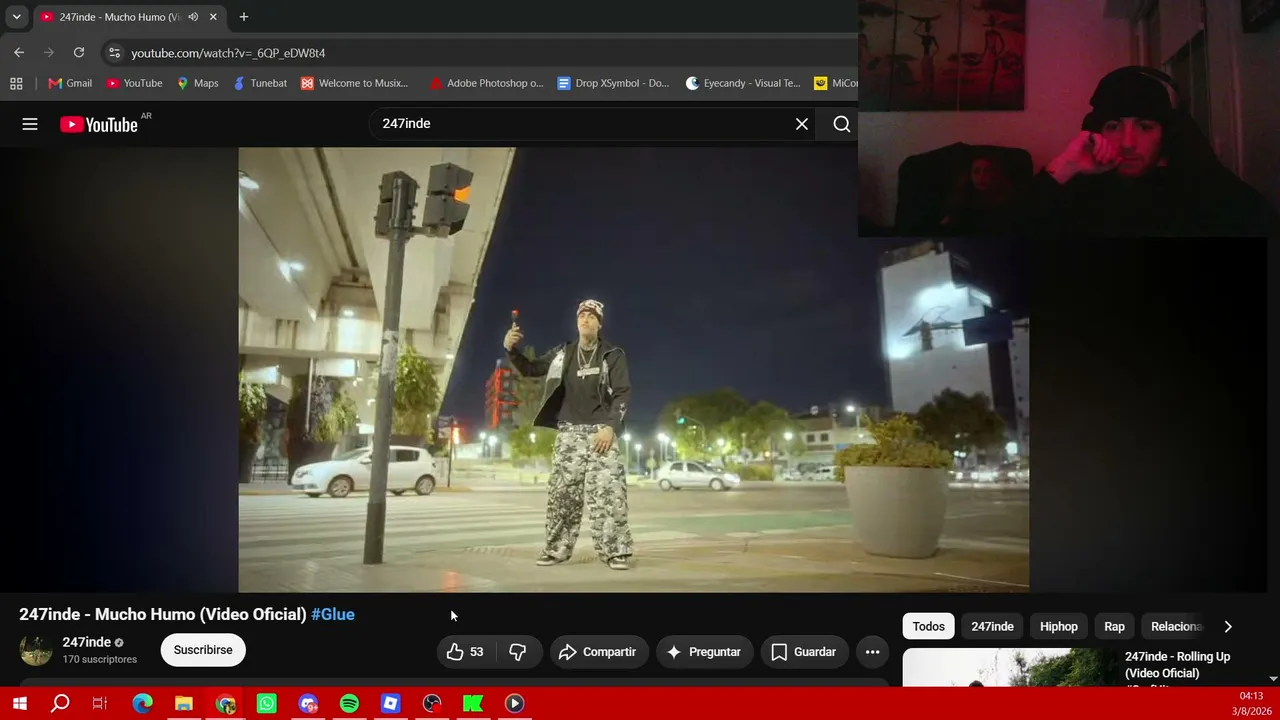Viewport: 1280px width, 720px height.
Task: Open Task View on taskbar
Action: [100, 704]
